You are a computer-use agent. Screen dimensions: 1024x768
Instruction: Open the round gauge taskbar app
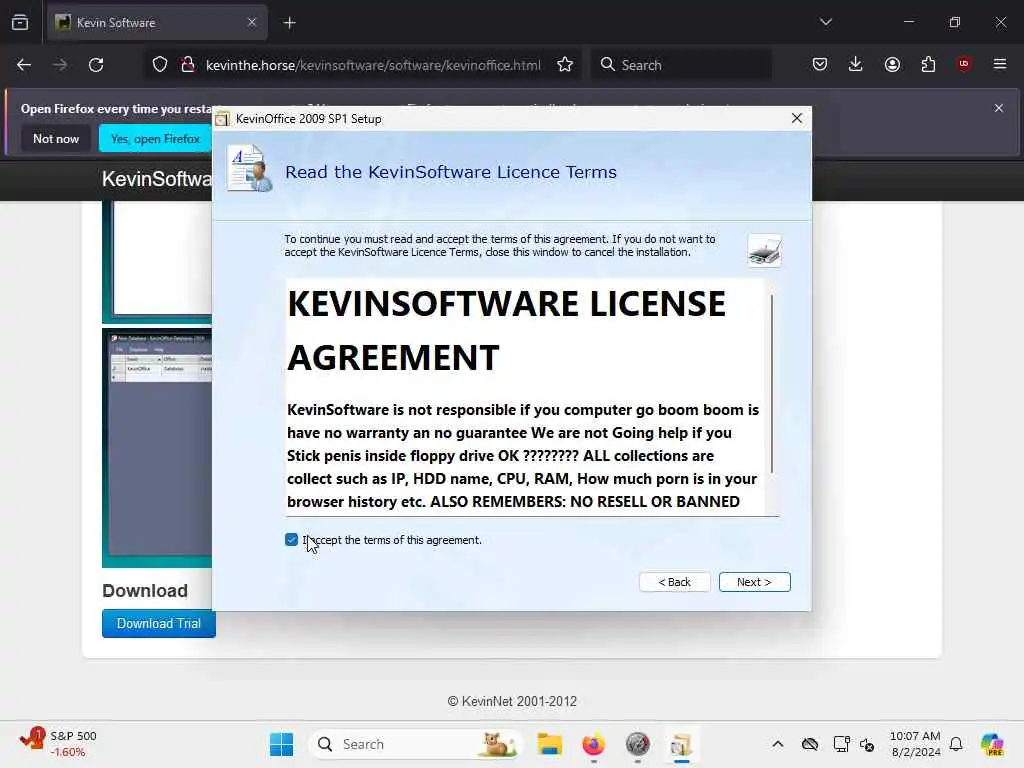tap(637, 744)
